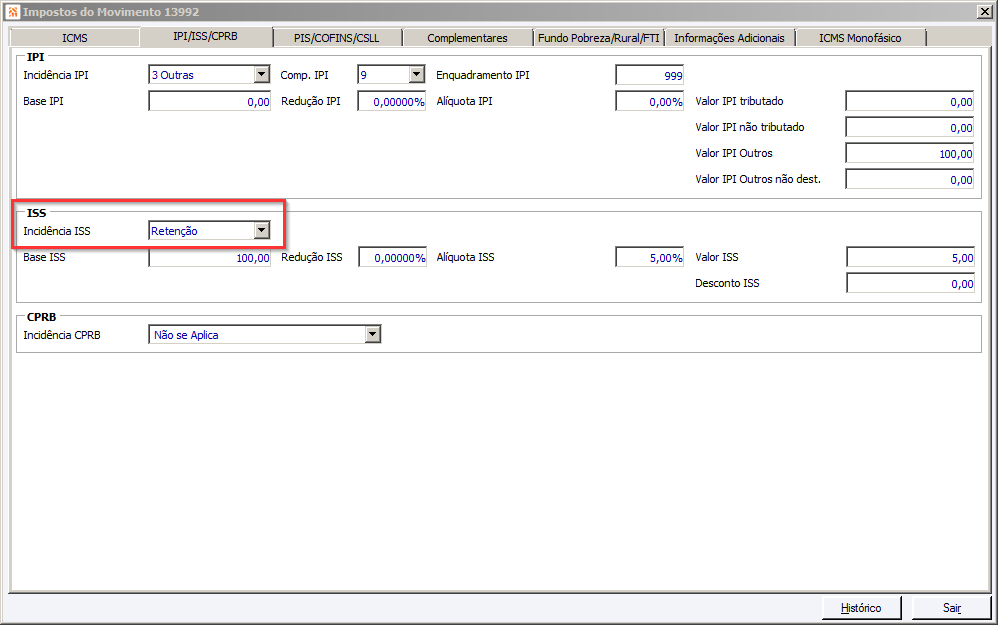The height and width of the screenshot is (625, 998).
Task: Open the PIS/COFINS/CSLL tab
Action: [337, 38]
